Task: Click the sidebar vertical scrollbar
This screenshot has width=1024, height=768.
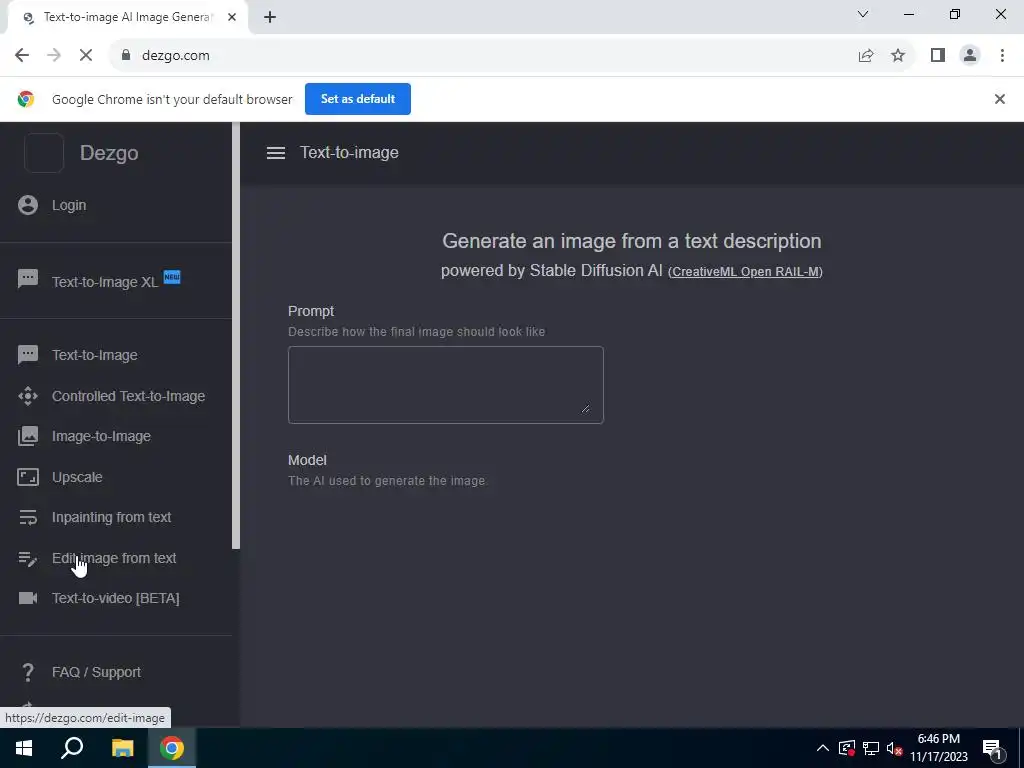Action: point(236,336)
